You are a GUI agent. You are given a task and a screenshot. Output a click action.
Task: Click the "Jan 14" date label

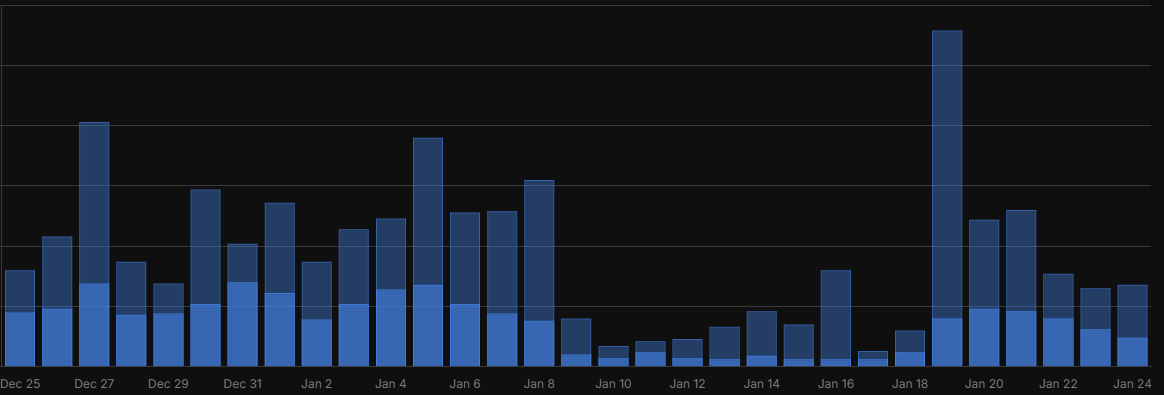tap(762, 384)
